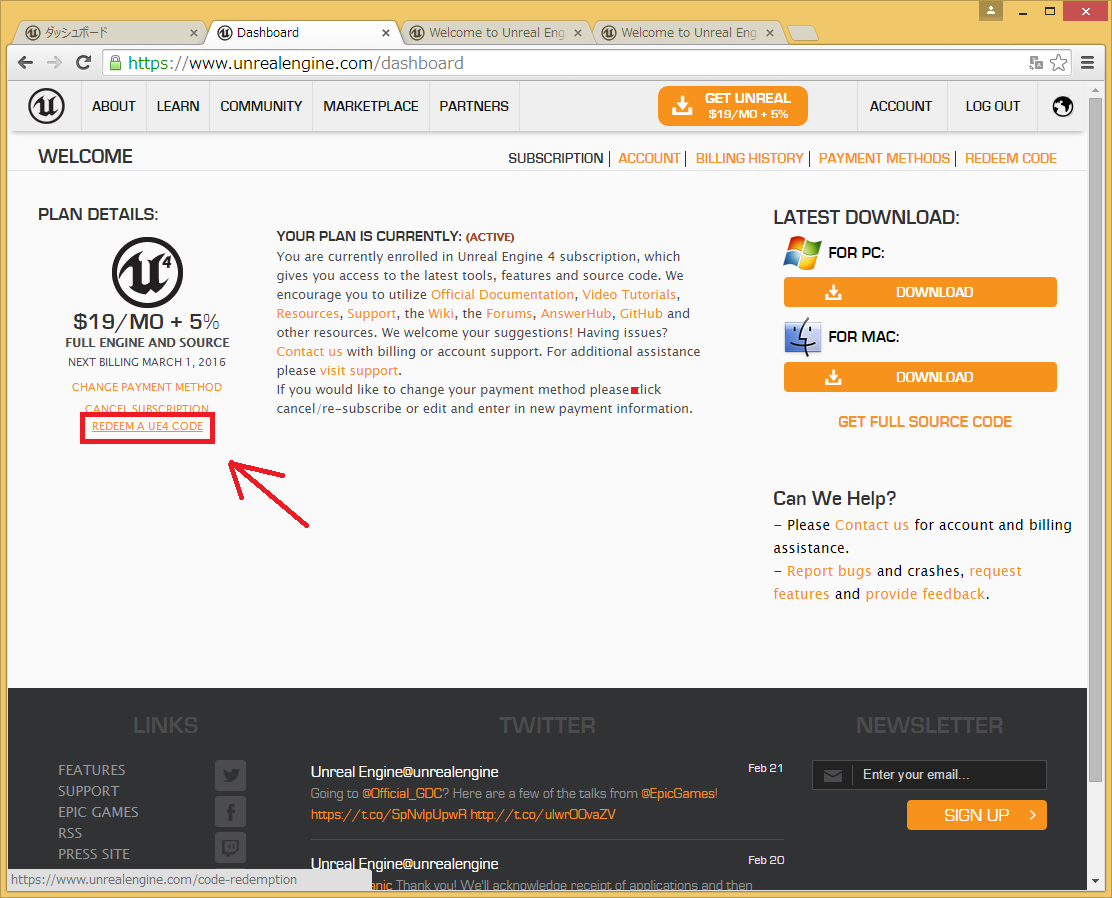Download Unreal Engine for Mac

pos(920,377)
